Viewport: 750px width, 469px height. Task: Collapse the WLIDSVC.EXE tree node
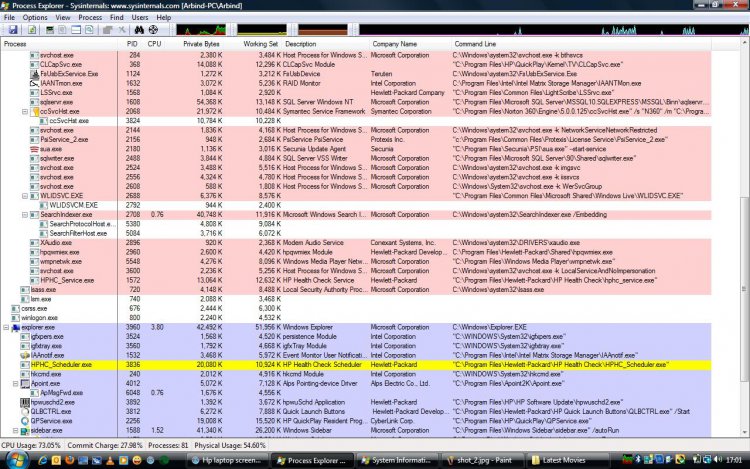[25, 196]
